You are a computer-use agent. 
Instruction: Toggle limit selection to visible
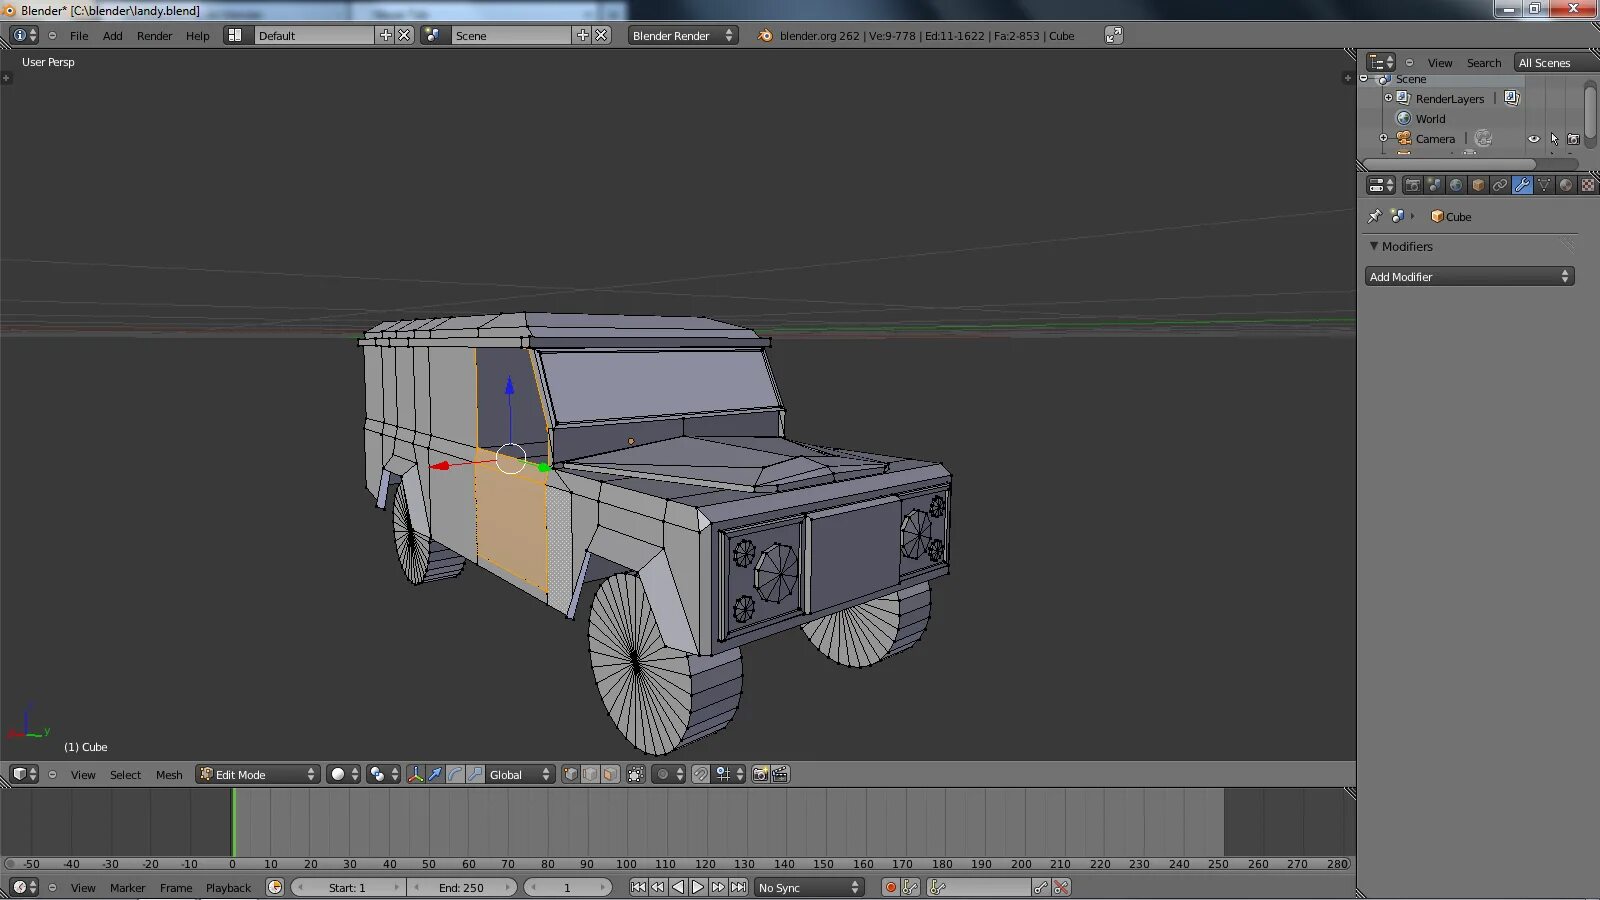click(x=635, y=774)
